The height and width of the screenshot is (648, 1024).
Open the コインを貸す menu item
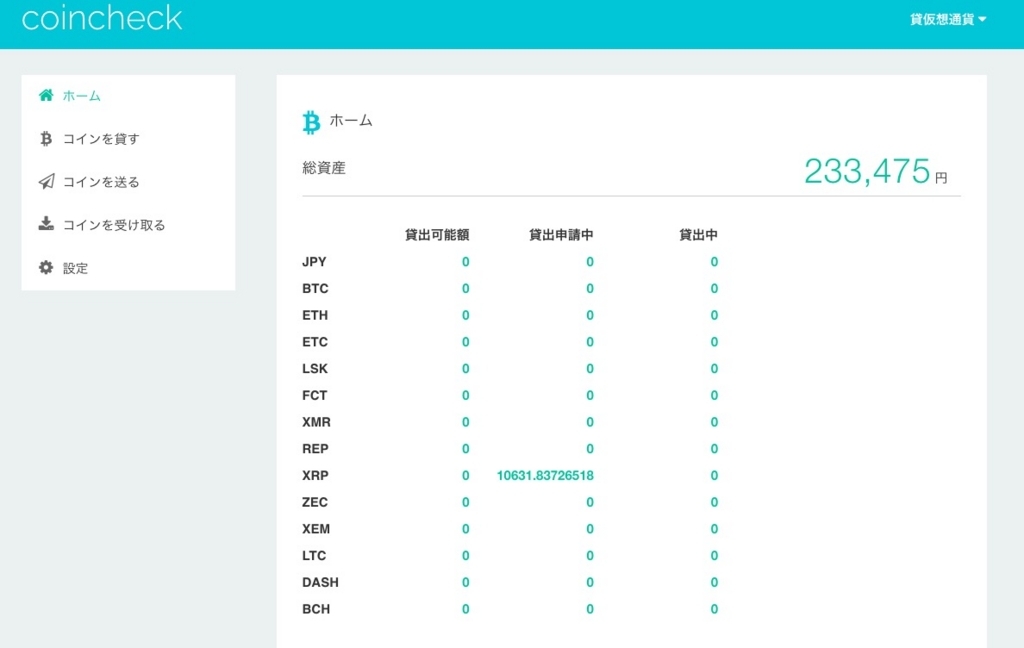coord(101,139)
